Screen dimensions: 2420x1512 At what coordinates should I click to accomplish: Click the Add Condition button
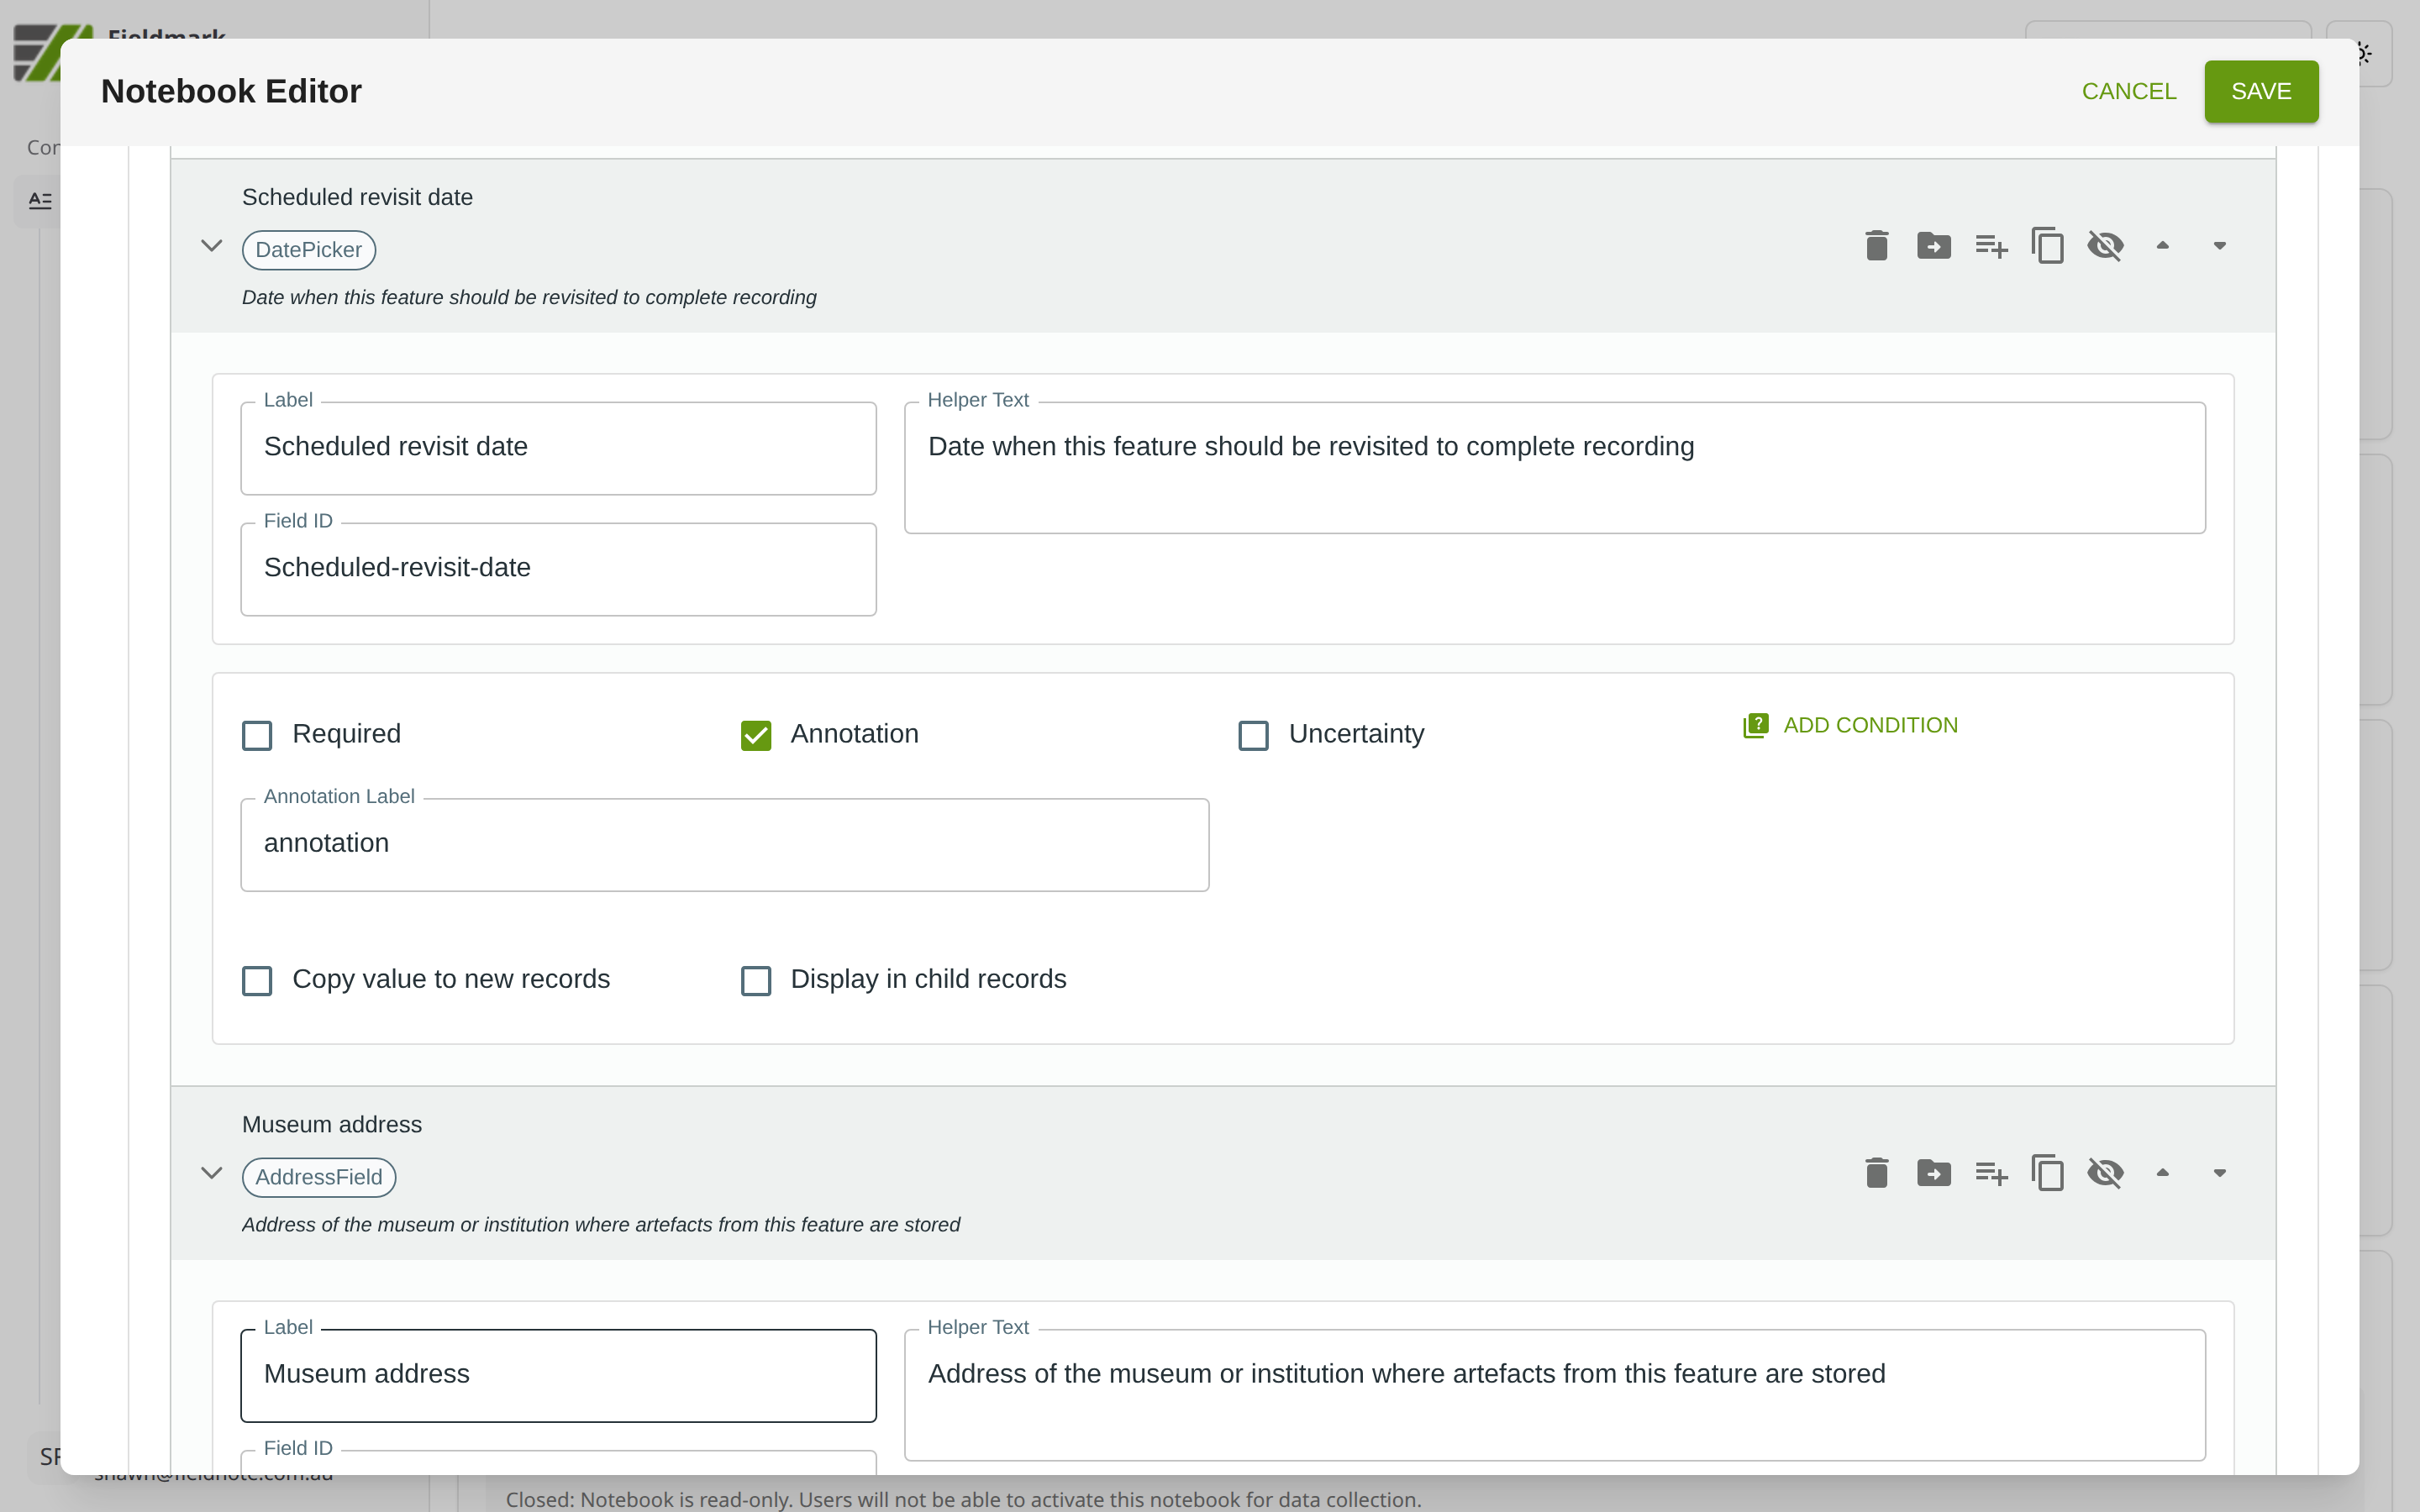pyautogui.click(x=1850, y=725)
